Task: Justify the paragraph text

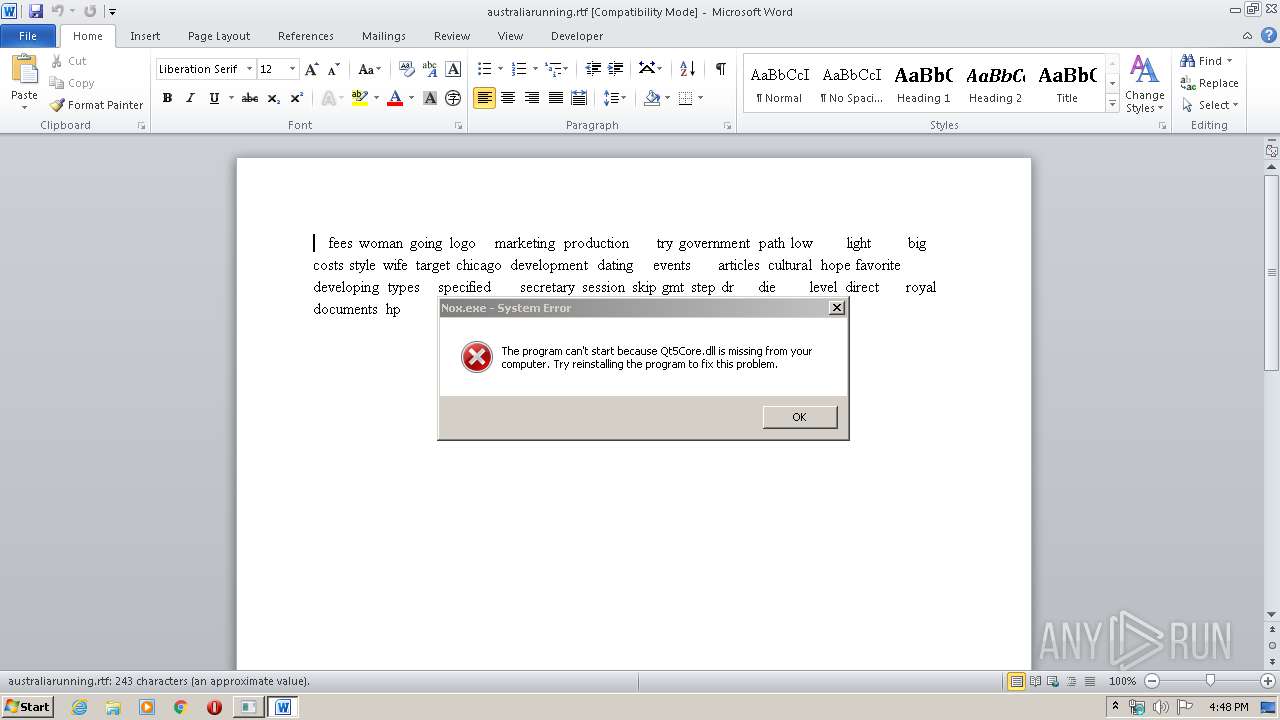Action: coord(555,98)
